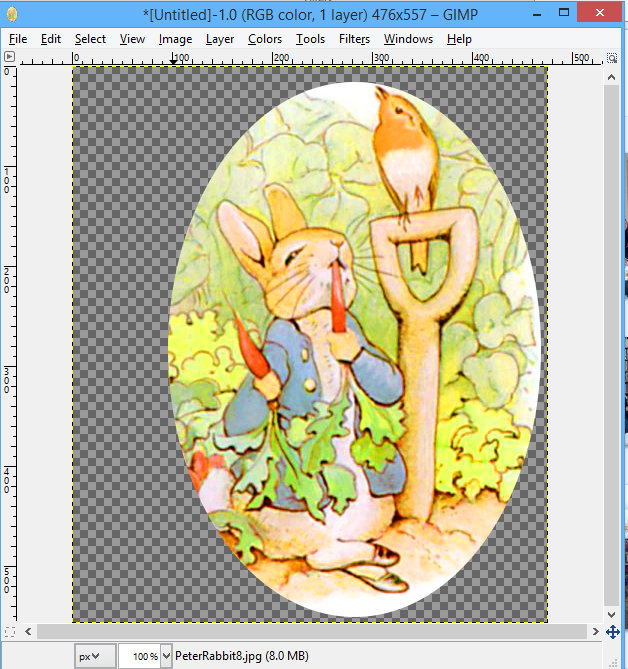628x669 pixels.
Task: Close the GIMP window
Action: 599,13
